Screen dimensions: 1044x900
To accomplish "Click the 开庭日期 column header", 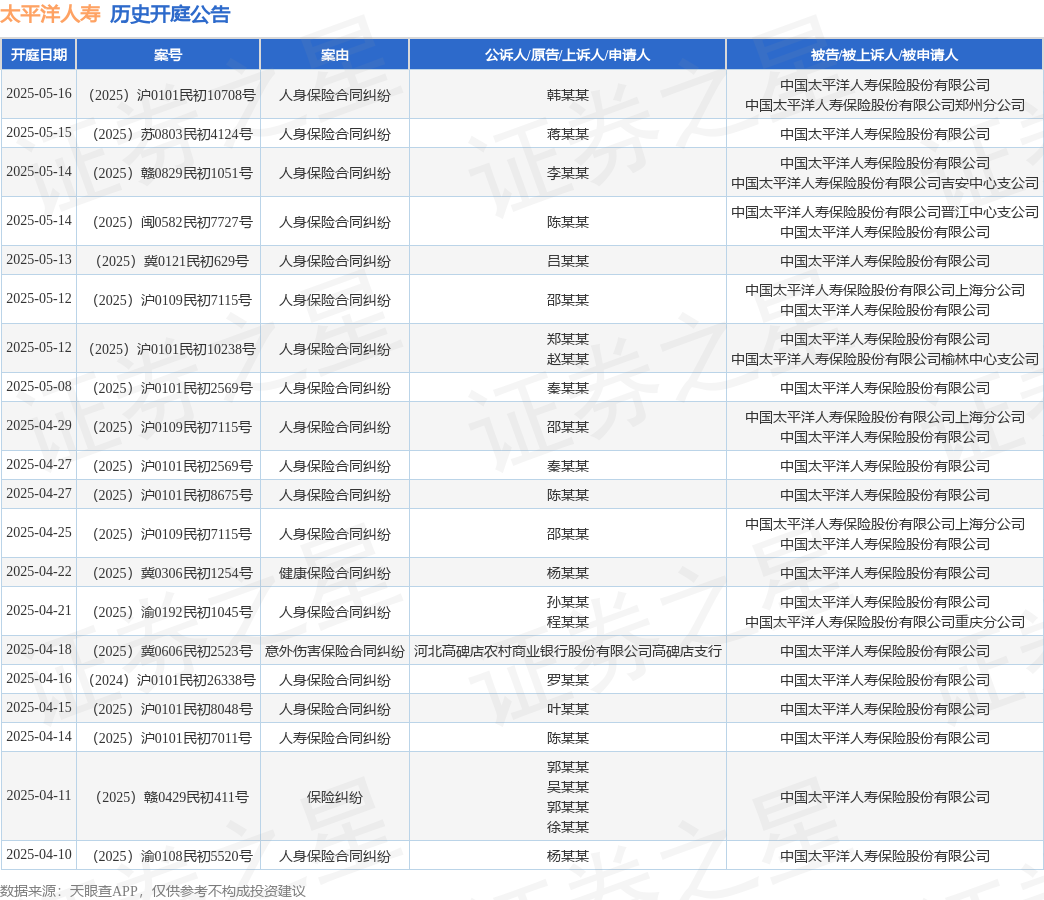I will pos(39,55).
